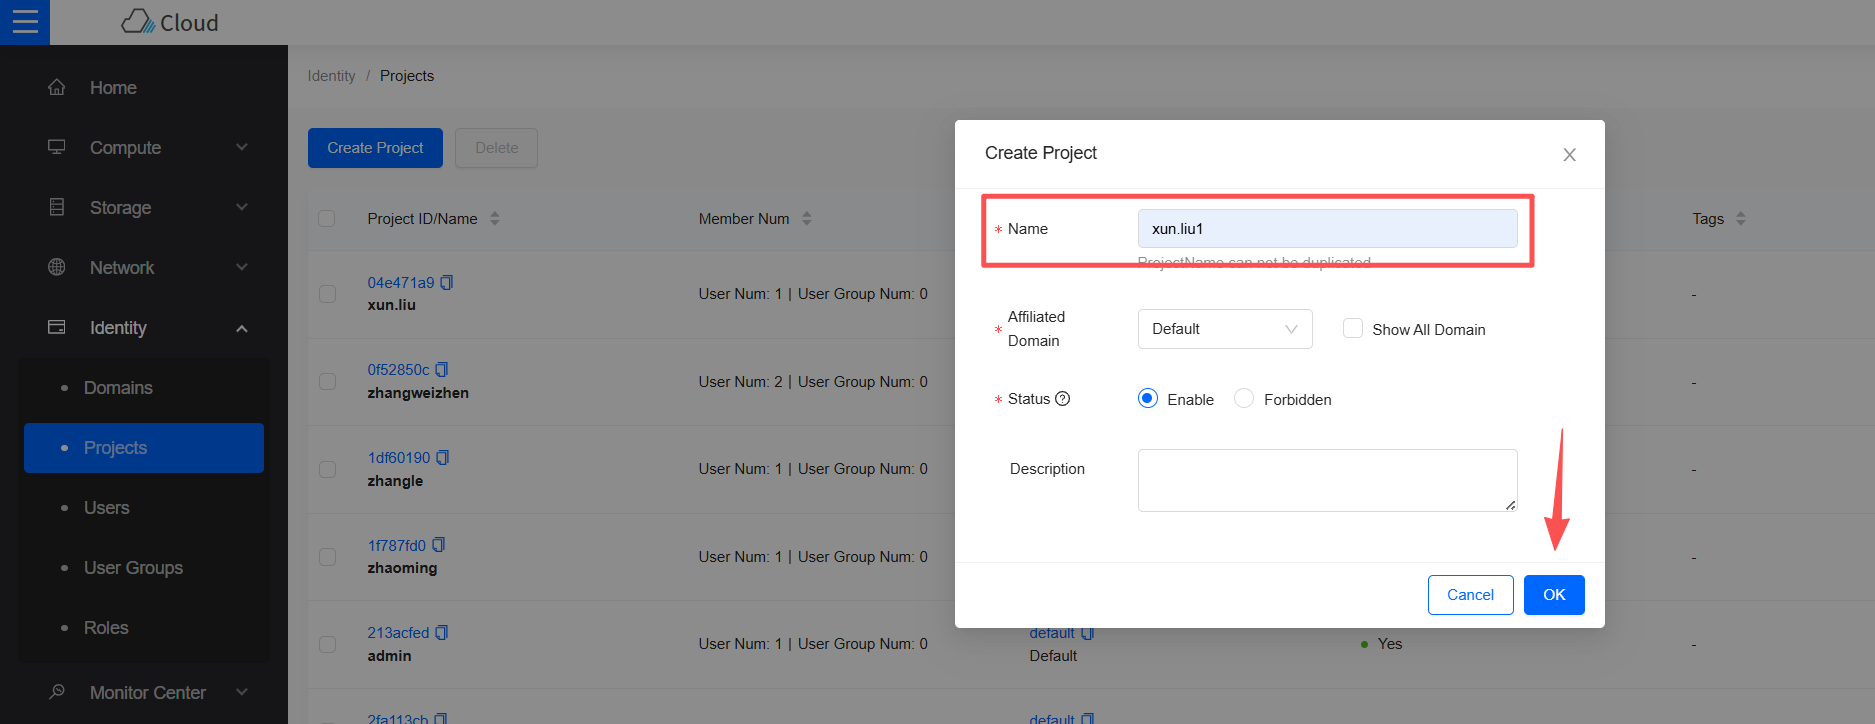Image resolution: width=1875 pixels, height=724 pixels.
Task: Click Identity breadcrumb link
Action: click(x=331, y=76)
